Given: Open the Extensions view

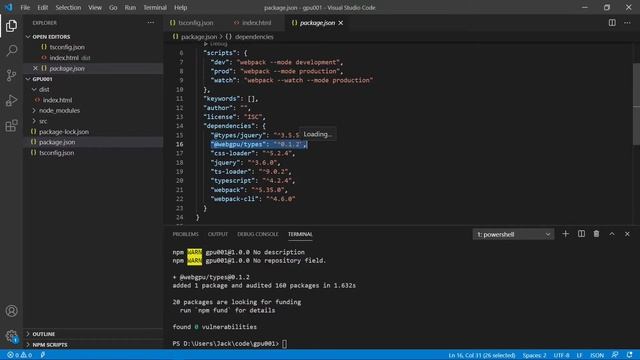Looking at the screenshot, I should (x=11, y=125).
